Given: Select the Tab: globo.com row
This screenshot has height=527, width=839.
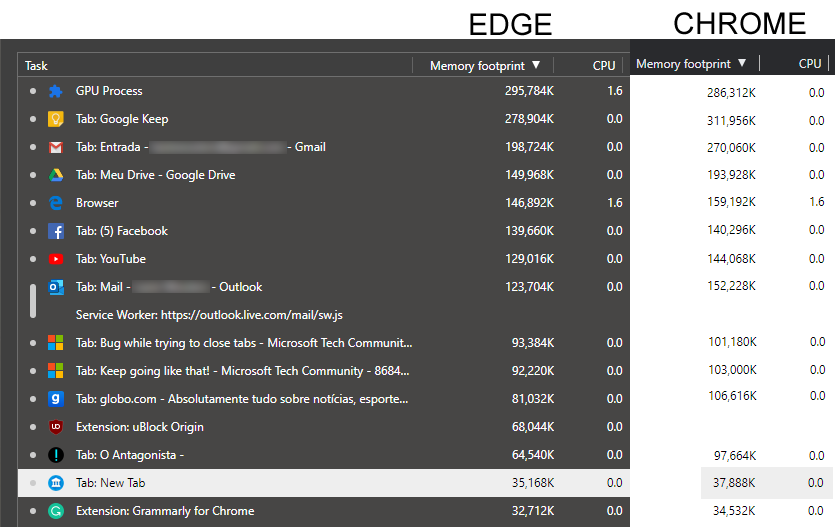Looking at the screenshot, I should click(x=324, y=399).
